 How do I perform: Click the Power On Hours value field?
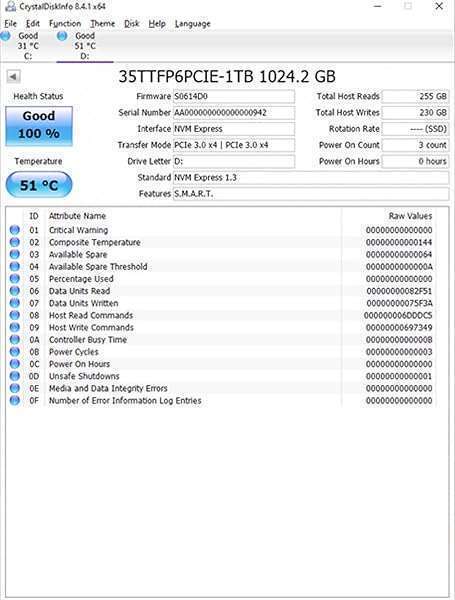pyautogui.click(x=415, y=161)
